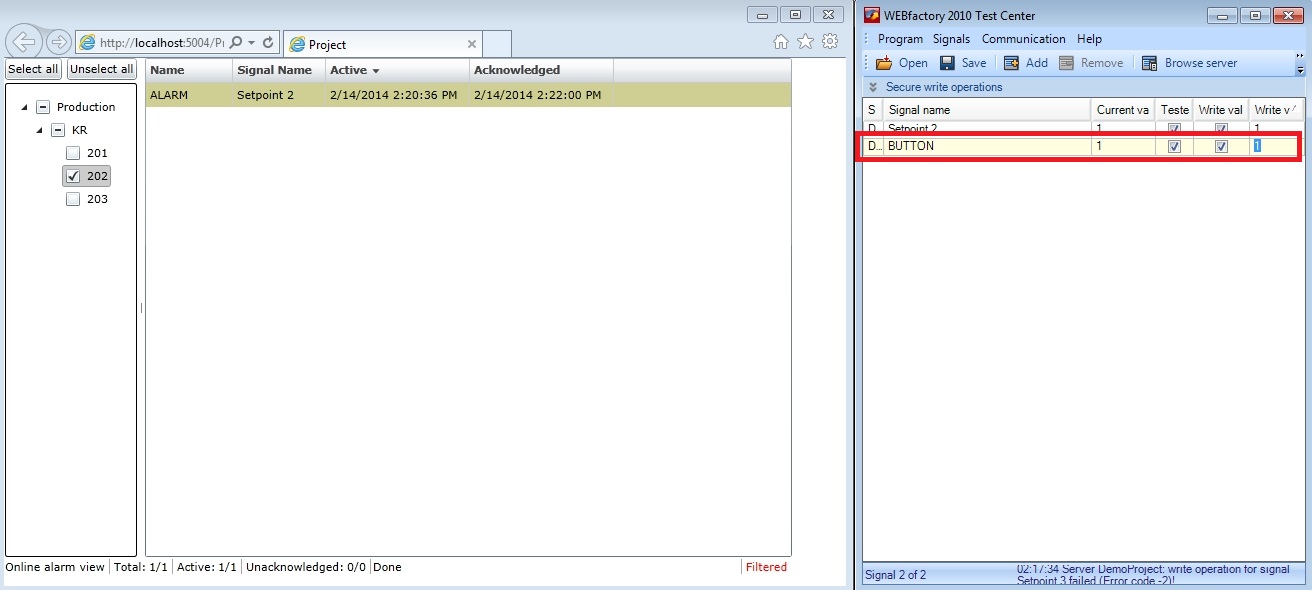Open the Communication menu

tap(1023, 39)
